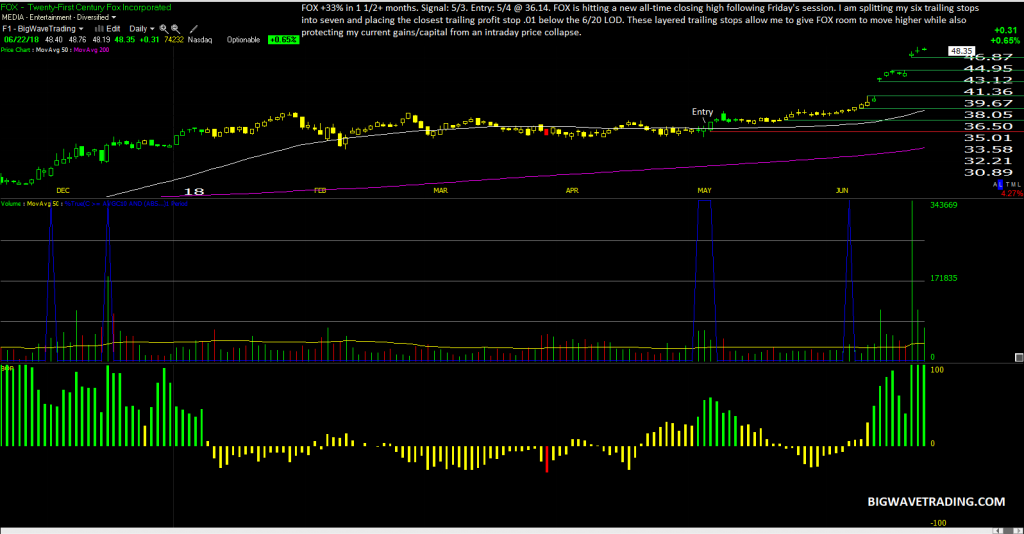
Task: Click the Price Chart indicator label
Action: (15, 50)
